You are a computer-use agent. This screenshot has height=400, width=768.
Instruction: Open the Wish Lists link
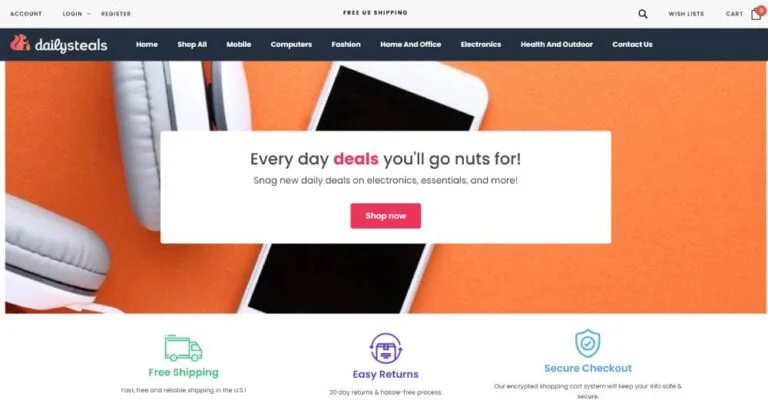coord(686,14)
